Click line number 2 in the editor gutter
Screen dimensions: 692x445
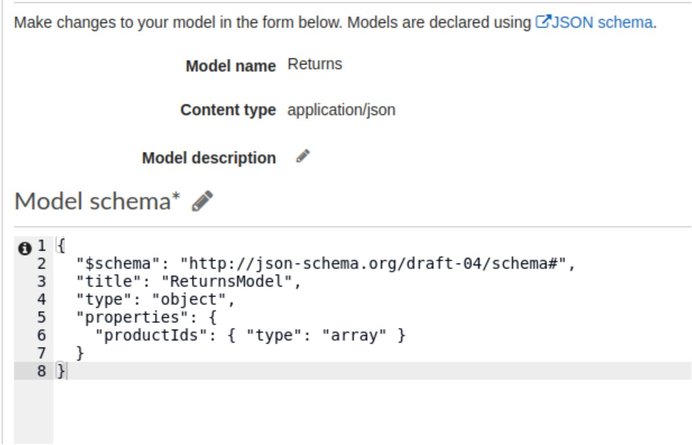[x=41, y=264]
